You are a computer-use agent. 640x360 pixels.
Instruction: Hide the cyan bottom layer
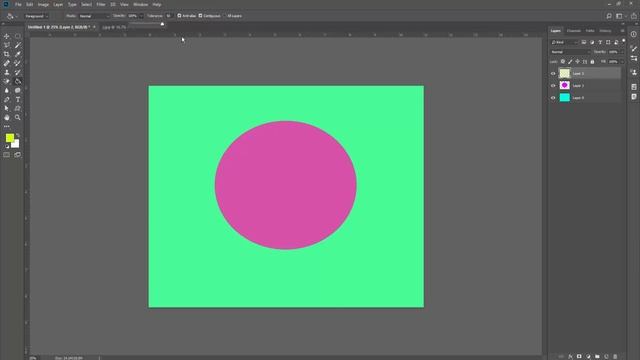(x=553, y=98)
